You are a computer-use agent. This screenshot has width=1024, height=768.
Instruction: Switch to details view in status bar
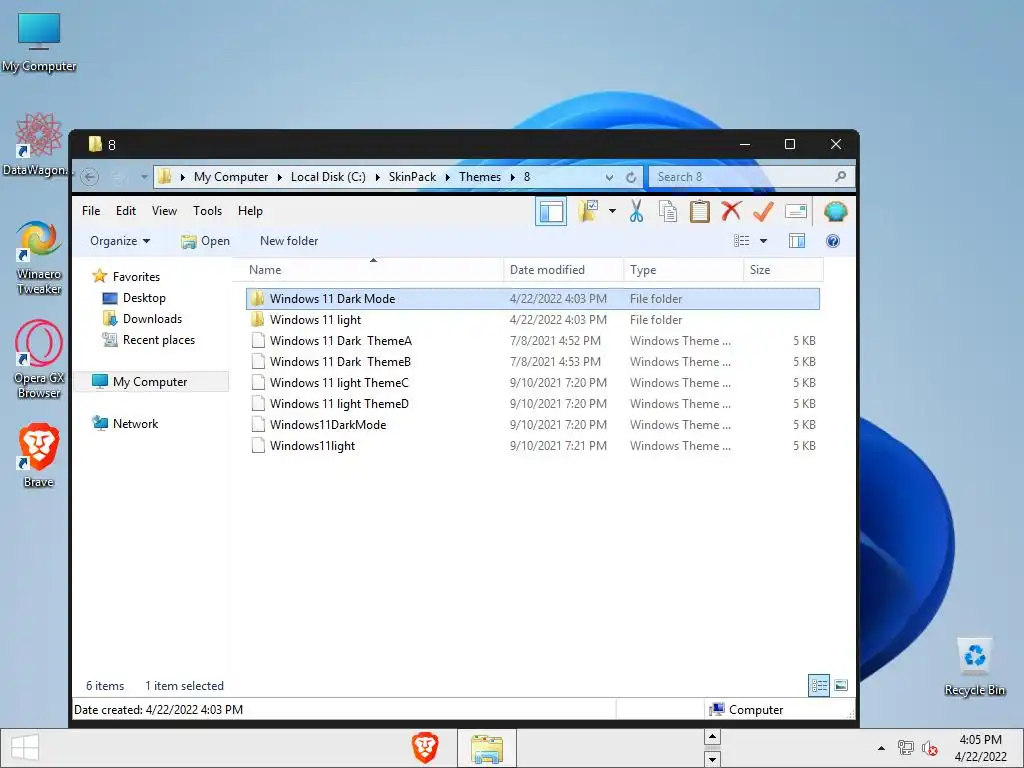pyautogui.click(x=819, y=686)
